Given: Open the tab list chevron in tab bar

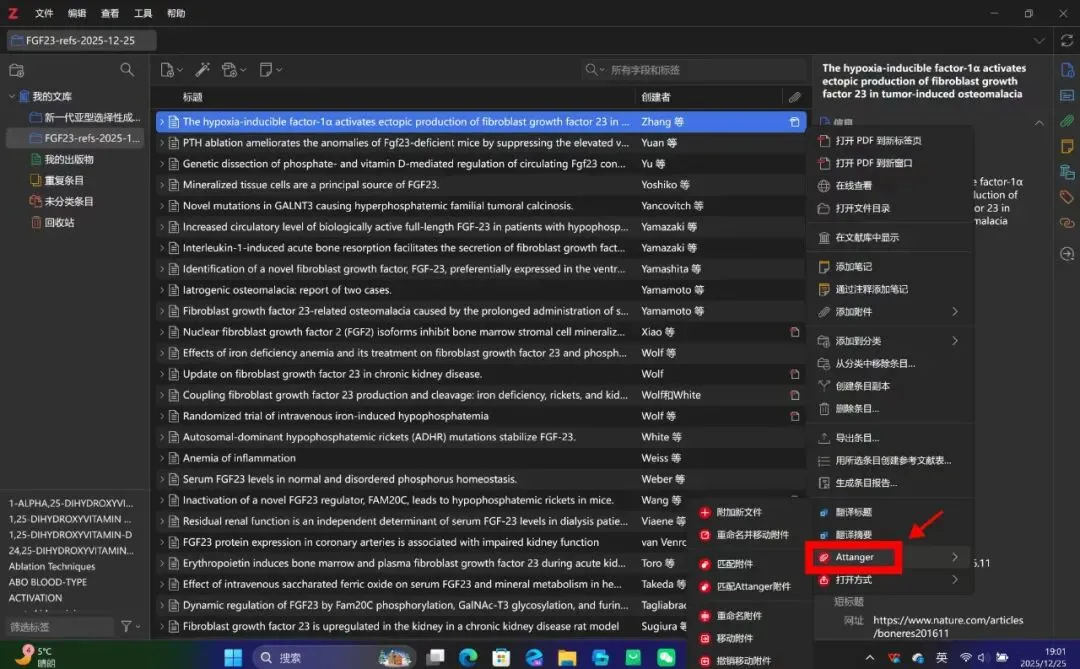Looking at the screenshot, I should 1039,41.
